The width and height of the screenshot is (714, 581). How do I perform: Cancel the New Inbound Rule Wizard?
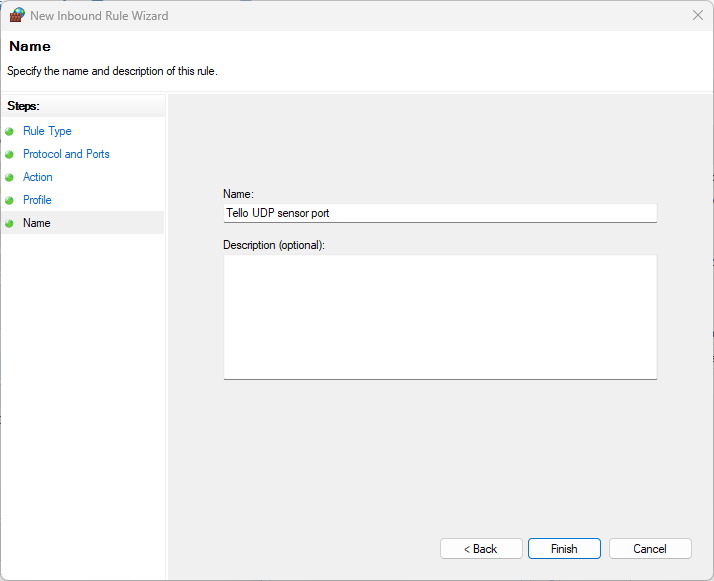pos(650,549)
